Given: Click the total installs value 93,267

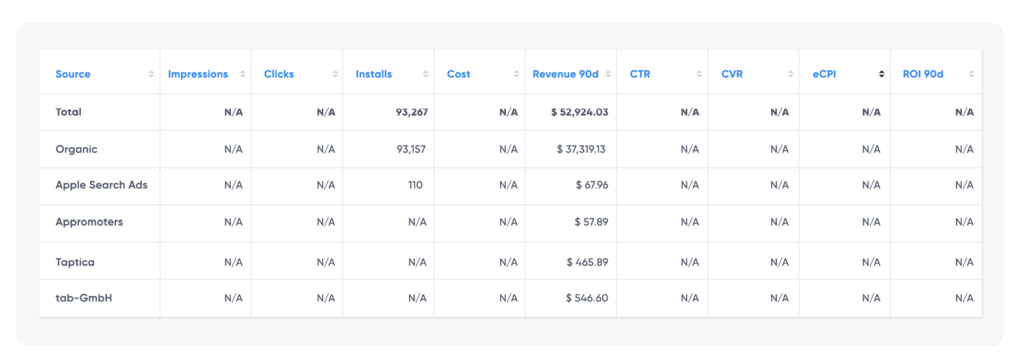Looking at the screenshot, I should point(411,112).
